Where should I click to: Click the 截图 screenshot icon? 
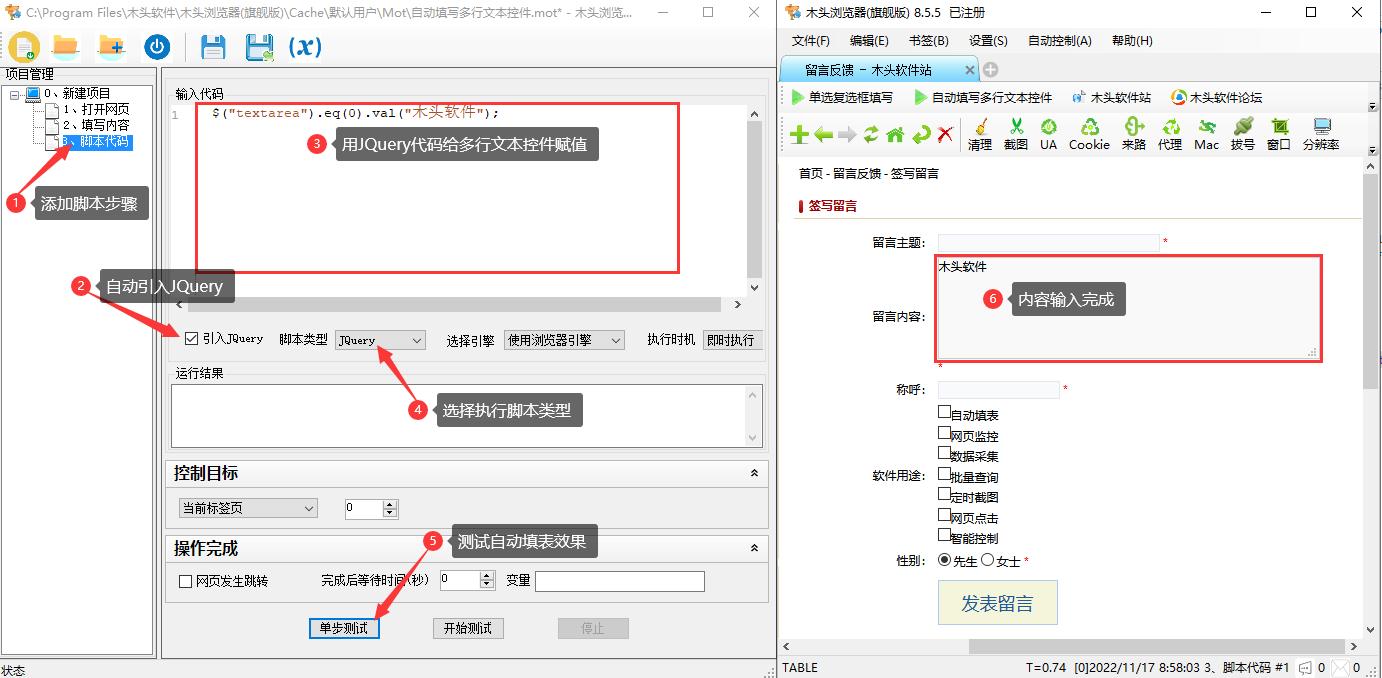1015,135
